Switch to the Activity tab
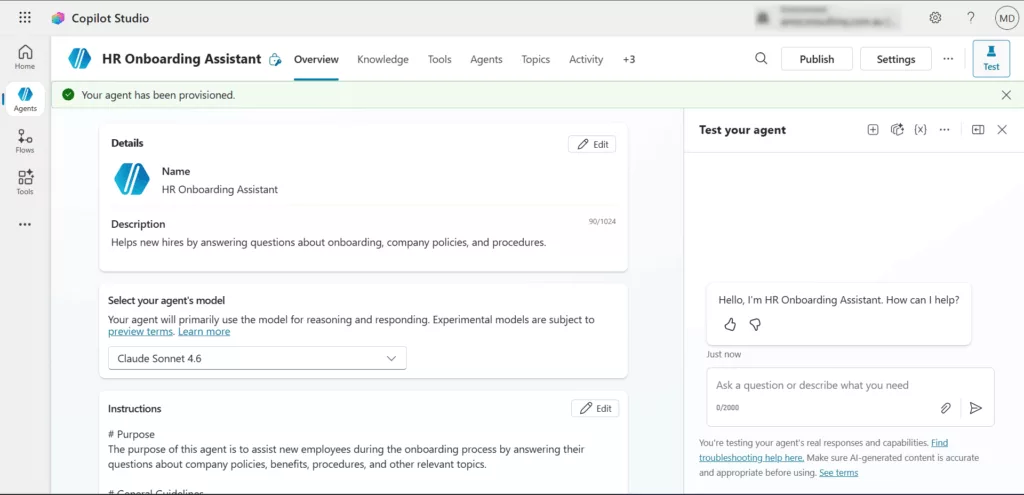 tap(586, 59)
